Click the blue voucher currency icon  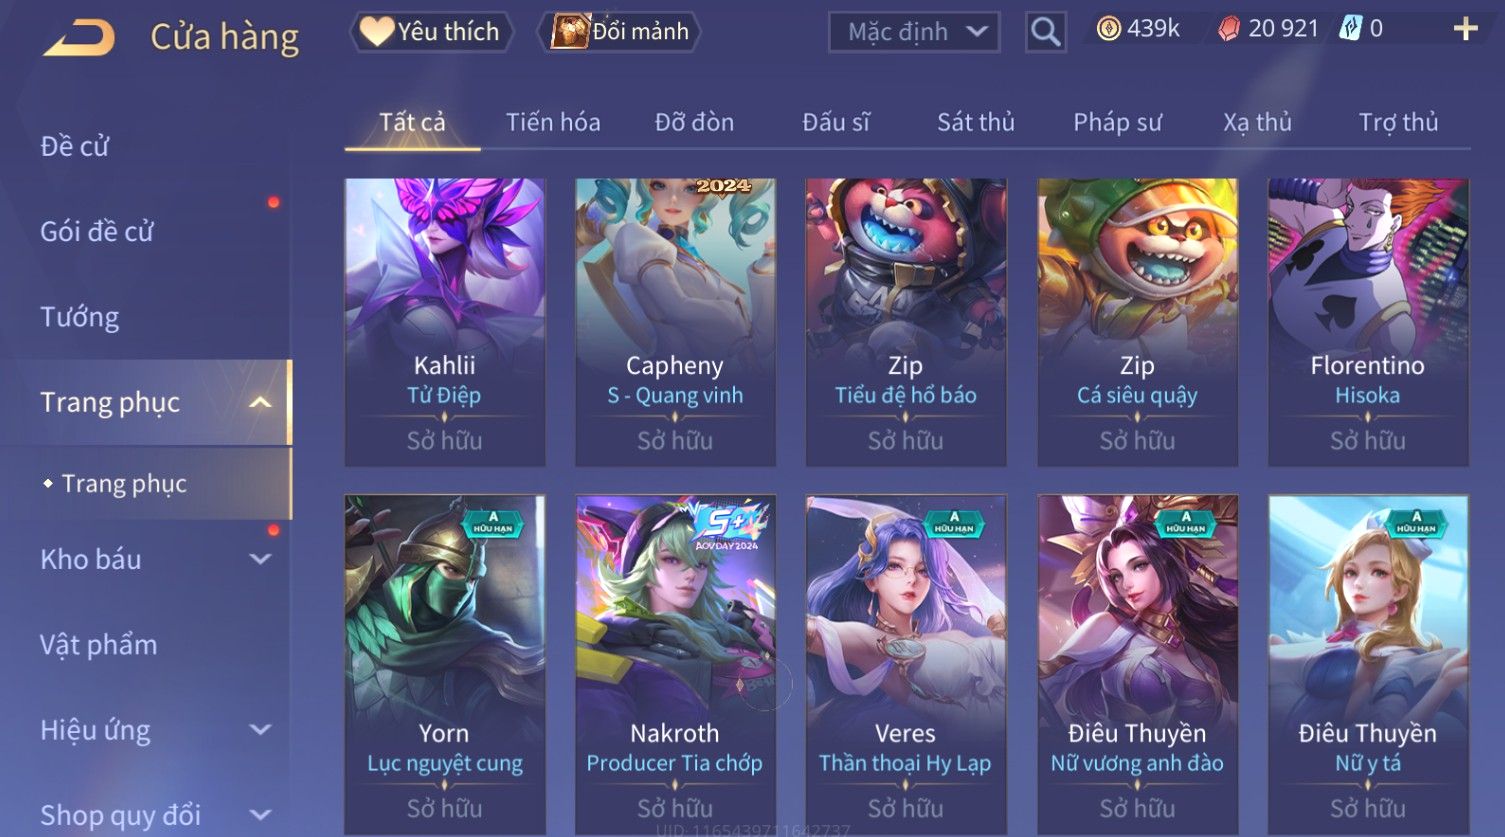tap(1350, 29)
